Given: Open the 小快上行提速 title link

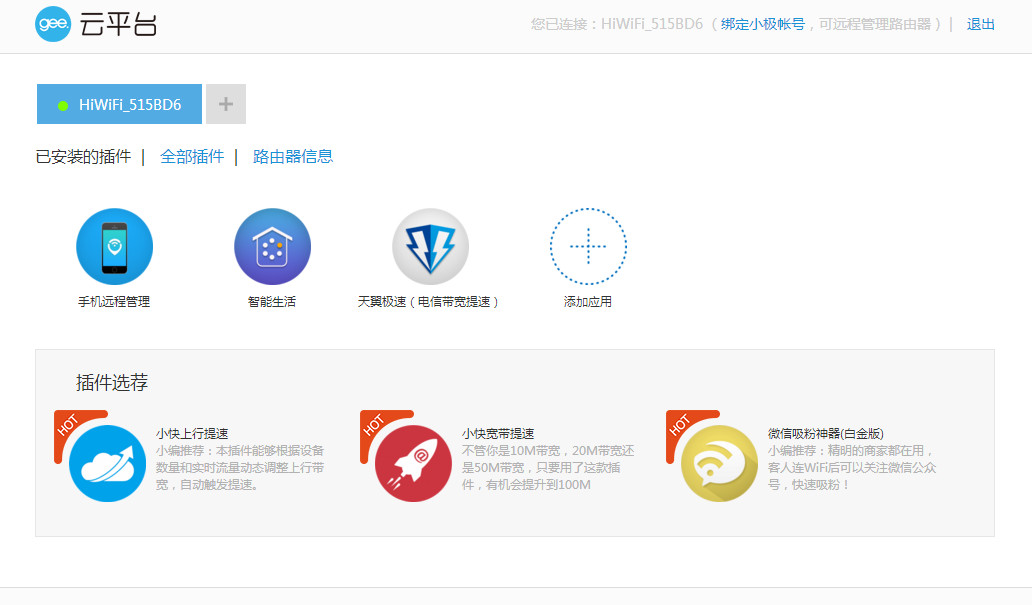Looking at the screenshot, I should point(192,433).
